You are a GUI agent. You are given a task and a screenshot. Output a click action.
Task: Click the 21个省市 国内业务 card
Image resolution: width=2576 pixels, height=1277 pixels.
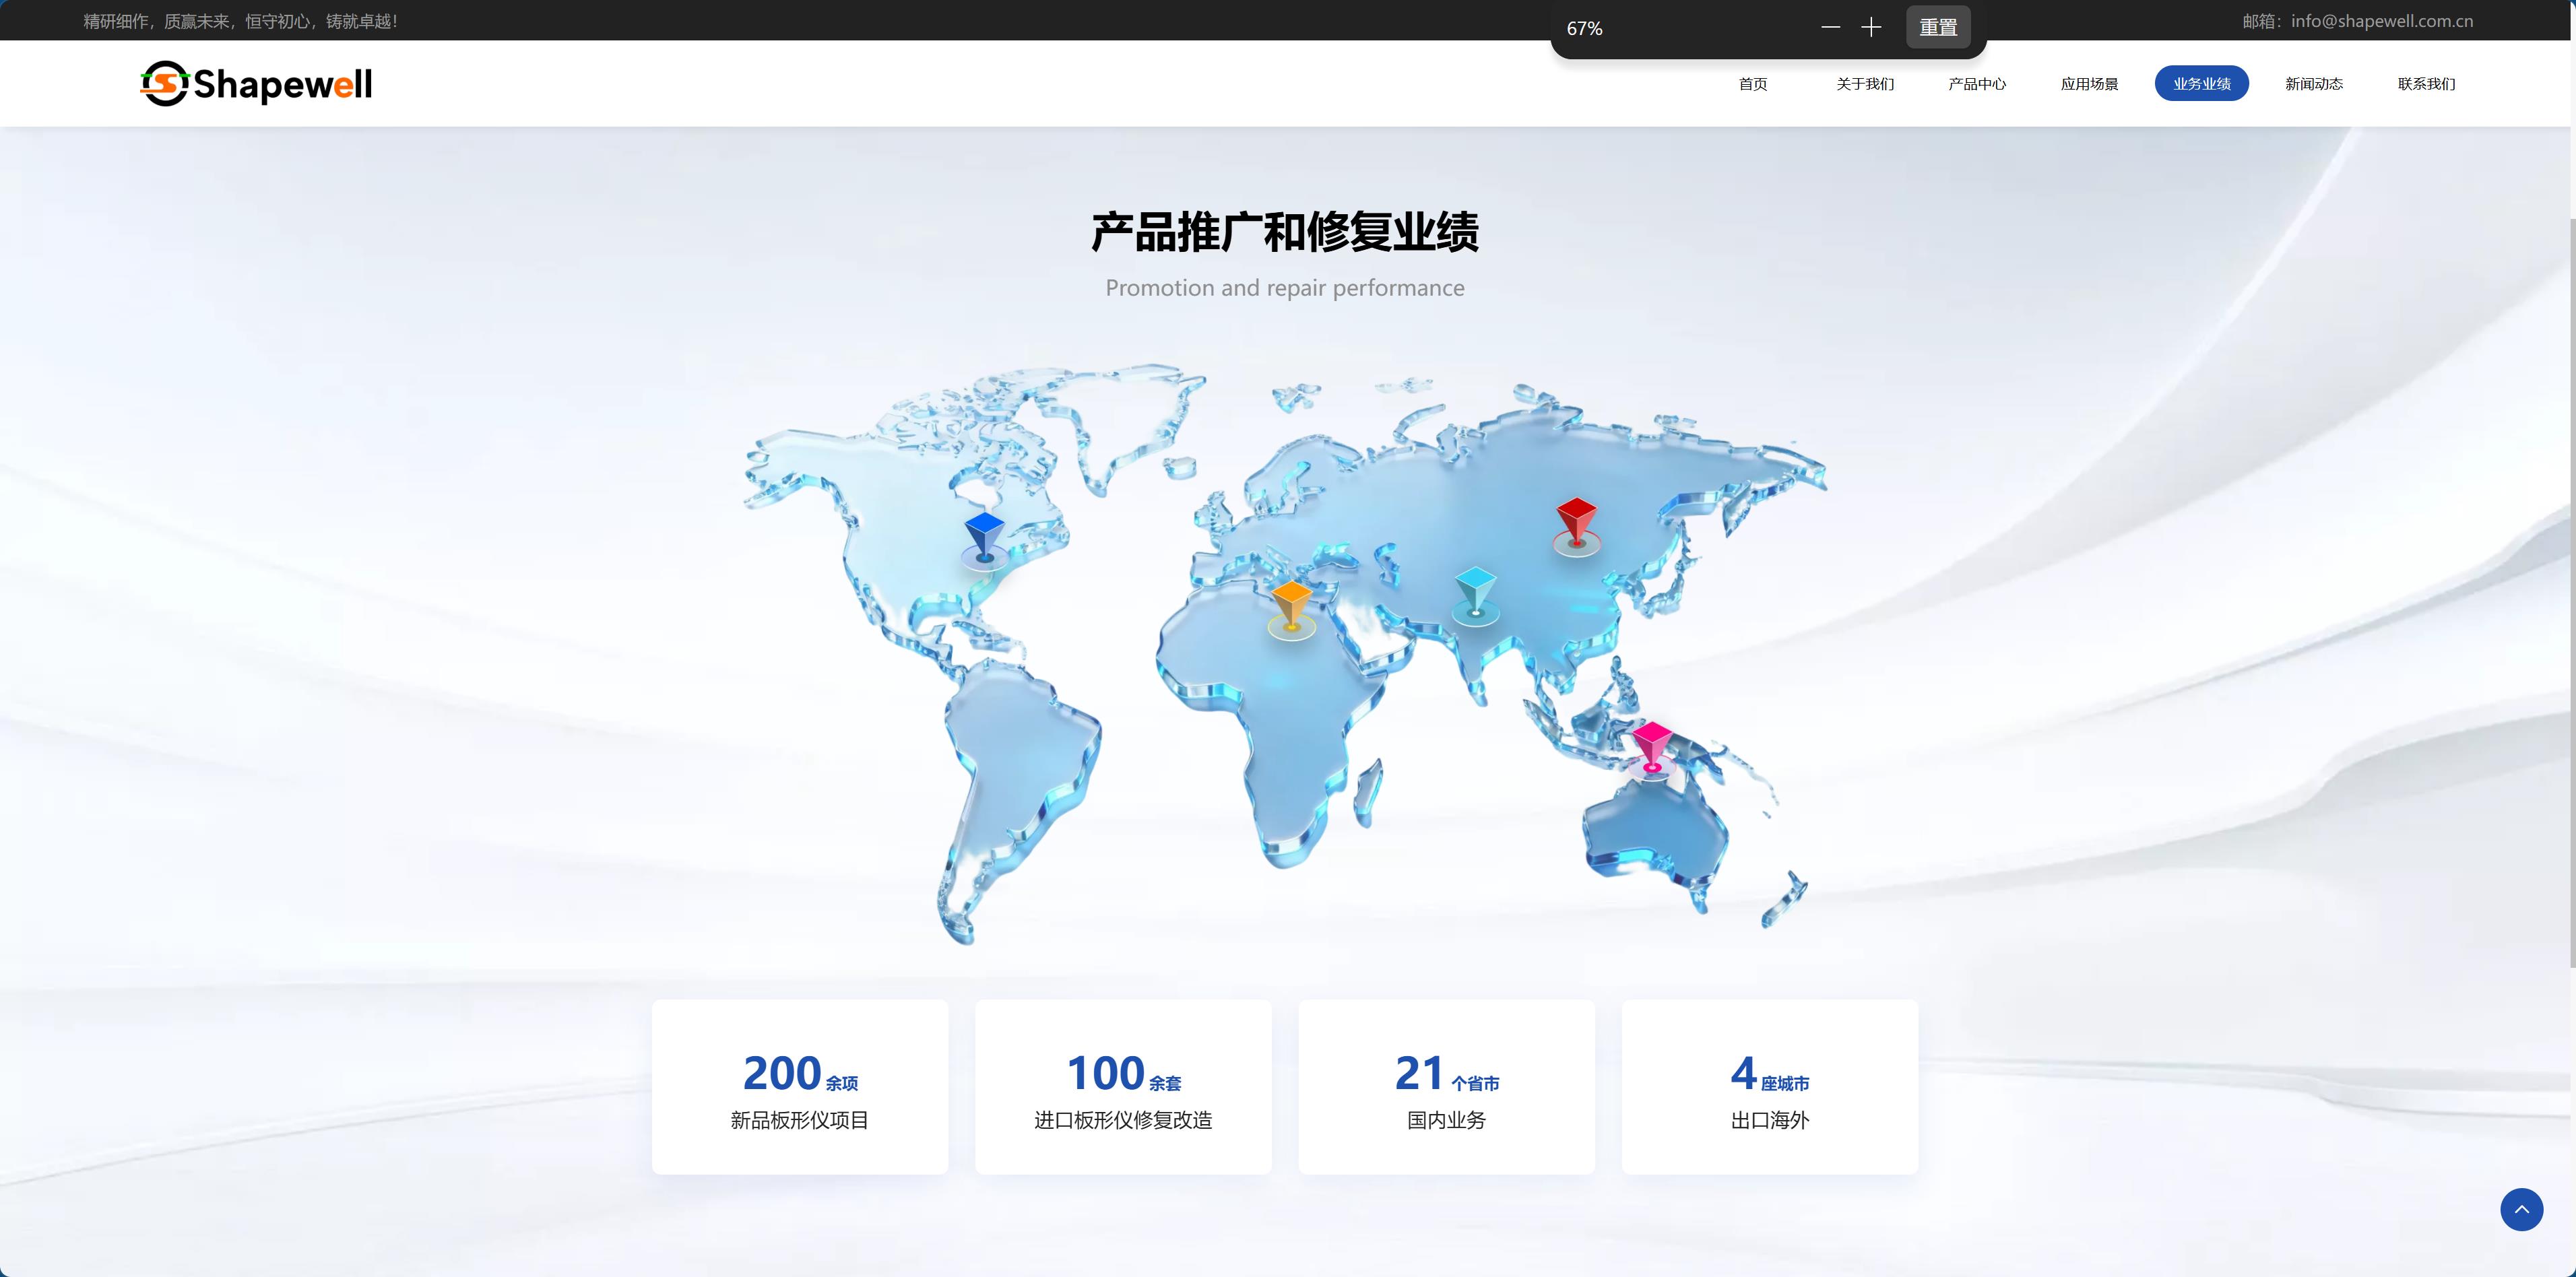[1446, 1087]
